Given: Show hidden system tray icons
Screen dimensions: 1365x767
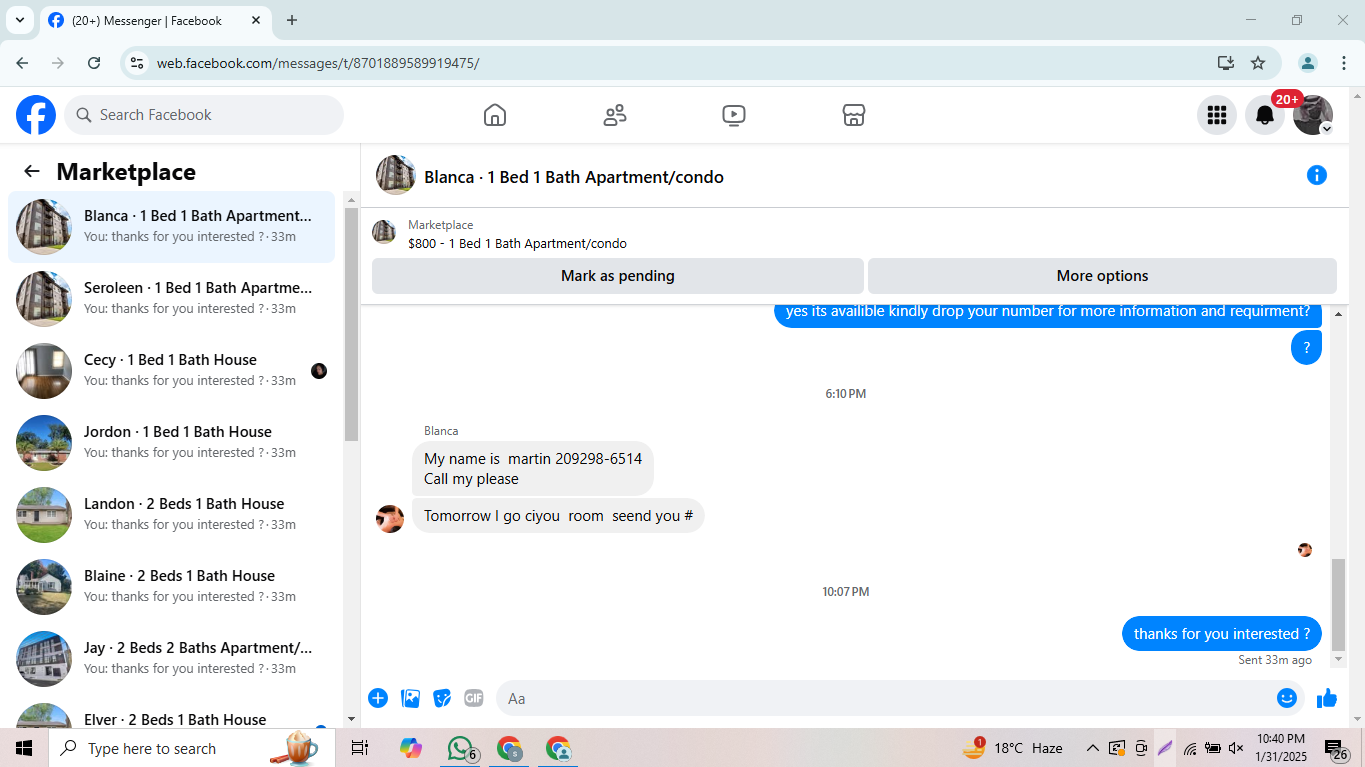Looking at the screenshot, I should coord(1093,748).
